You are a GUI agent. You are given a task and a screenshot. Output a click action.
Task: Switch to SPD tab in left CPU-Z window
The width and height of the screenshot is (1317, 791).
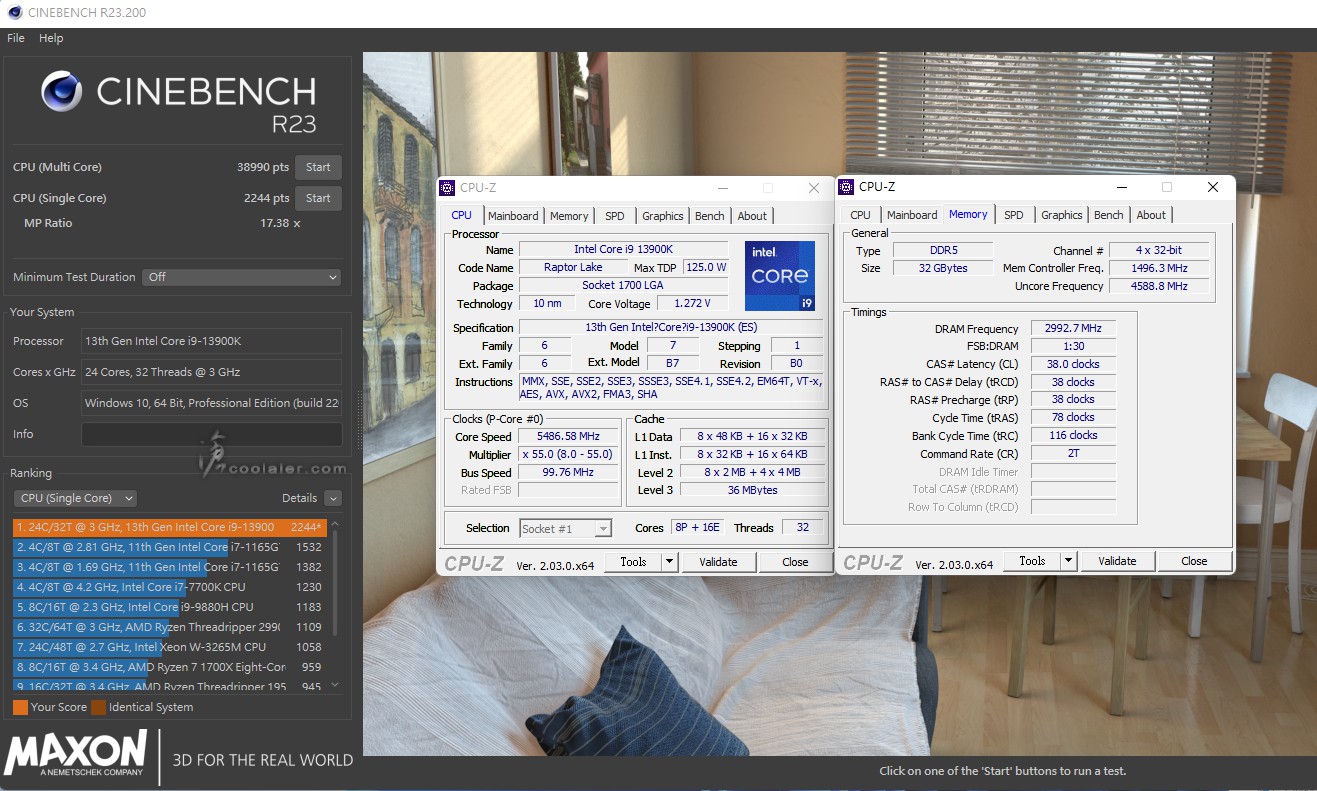pos(615,216)
